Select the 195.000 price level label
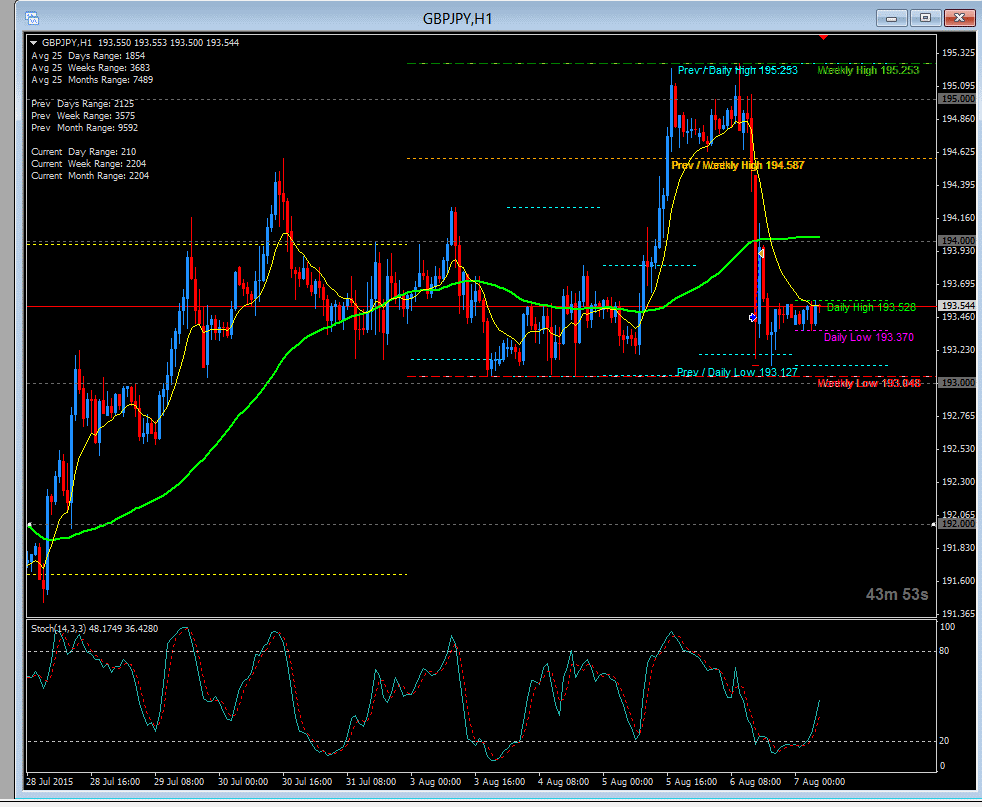Viewport: 982px width, 807px height. (x=957, y=99)
